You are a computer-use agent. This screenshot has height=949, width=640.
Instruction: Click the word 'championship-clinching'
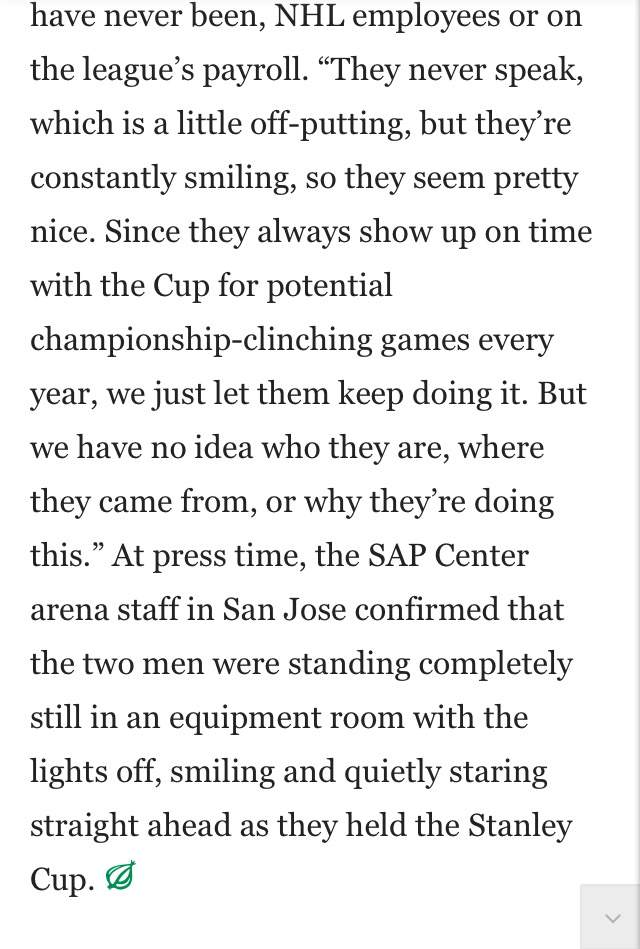(201, 340)
